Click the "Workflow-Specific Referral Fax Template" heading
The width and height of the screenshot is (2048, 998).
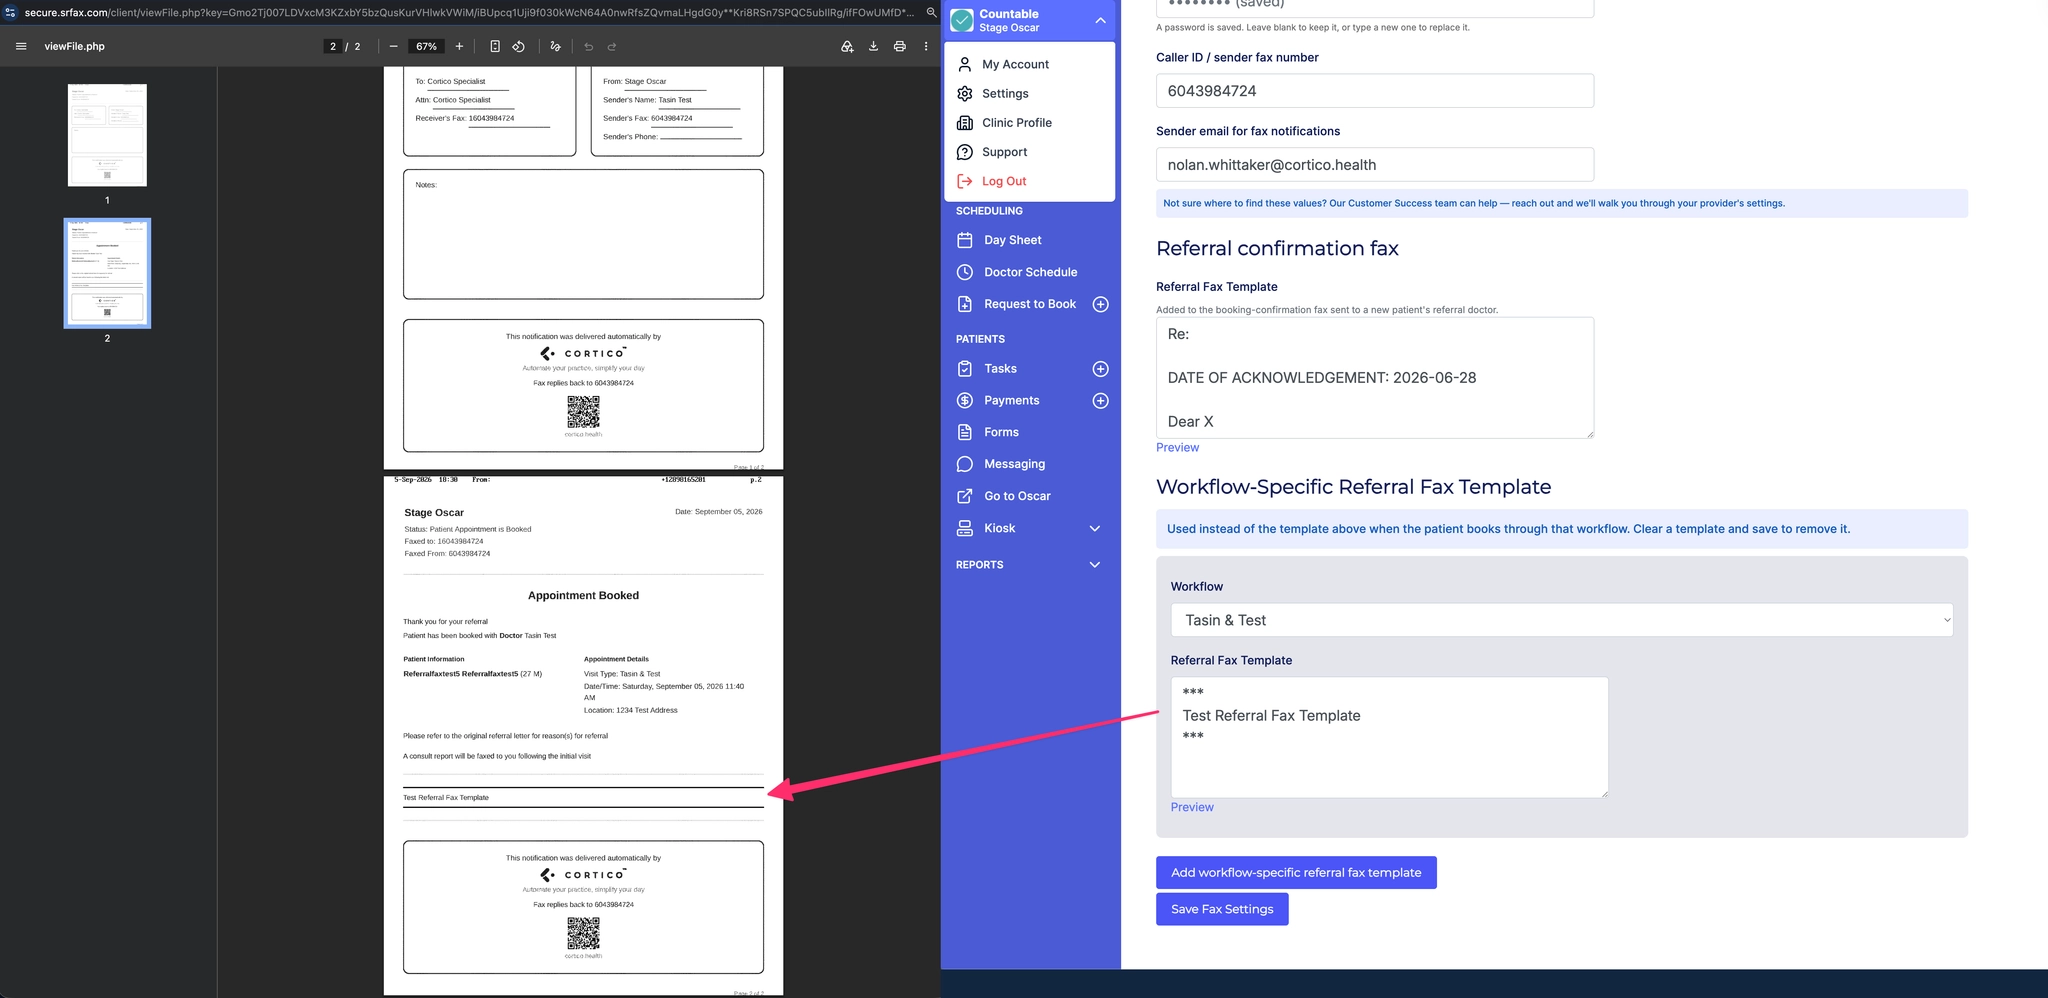[x=1353, y=487]
